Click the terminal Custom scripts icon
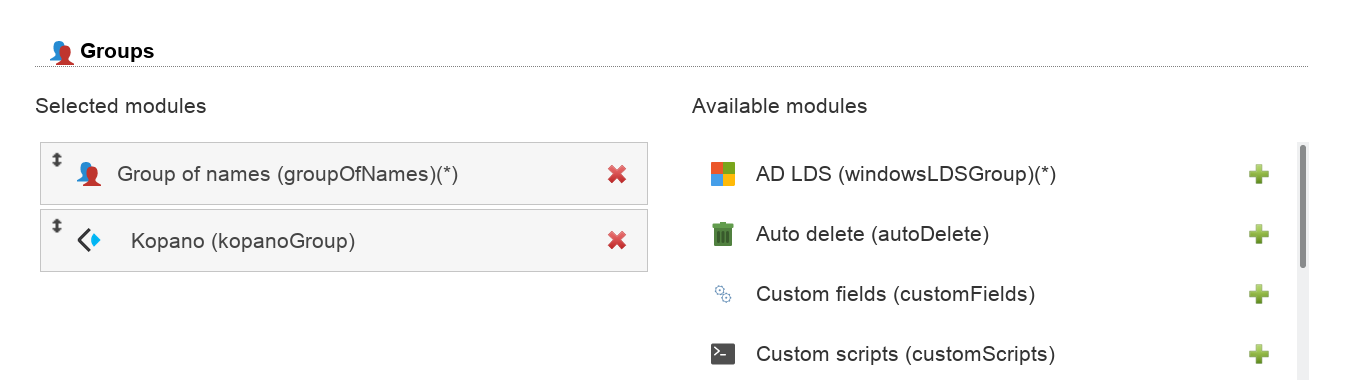 [x=722, y=354]
